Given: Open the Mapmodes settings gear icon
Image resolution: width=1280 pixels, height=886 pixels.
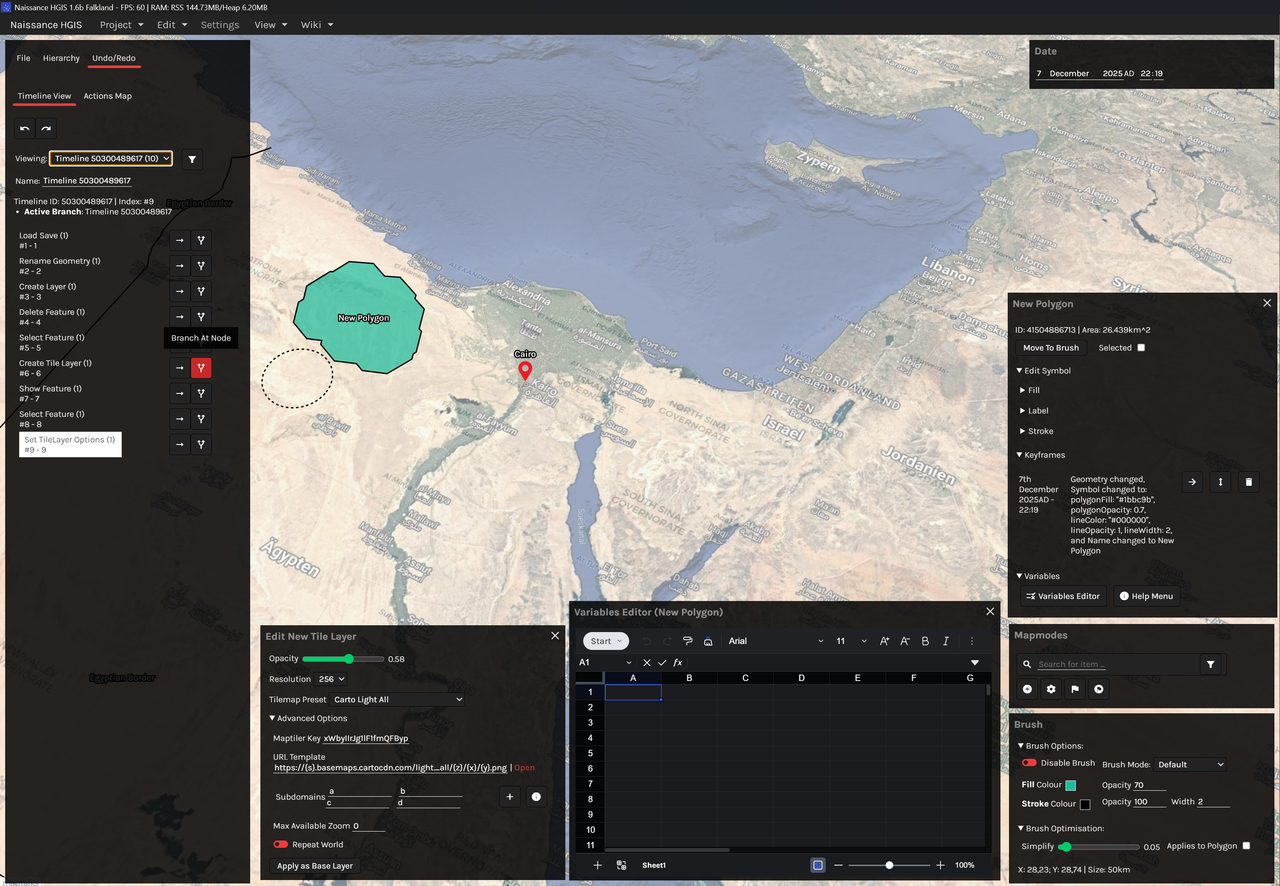Looking at the screenshot, I should (x=1051, y=689).
